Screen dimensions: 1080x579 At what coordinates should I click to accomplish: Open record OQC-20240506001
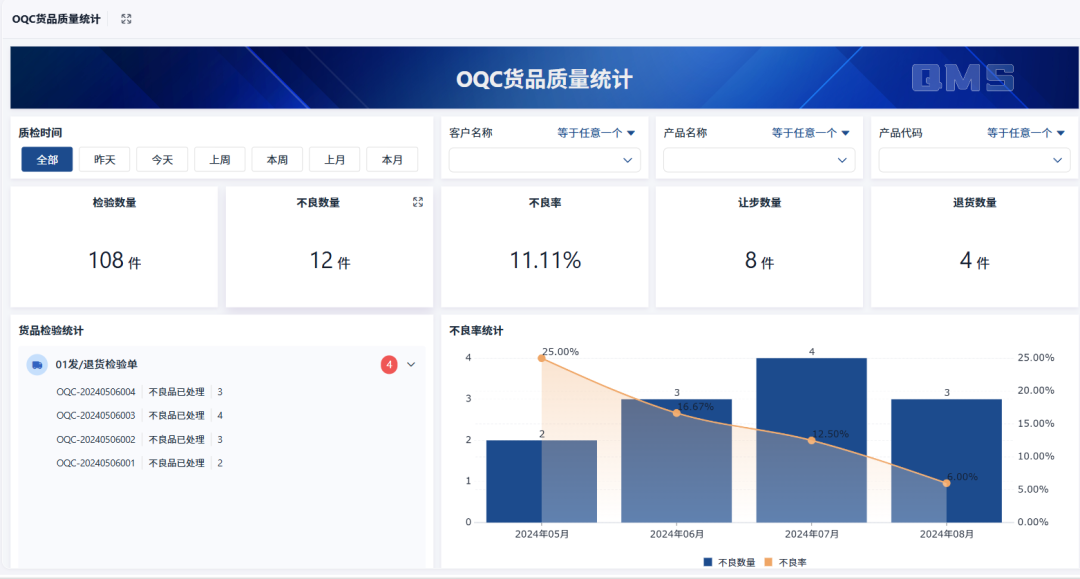click(96, 463)
